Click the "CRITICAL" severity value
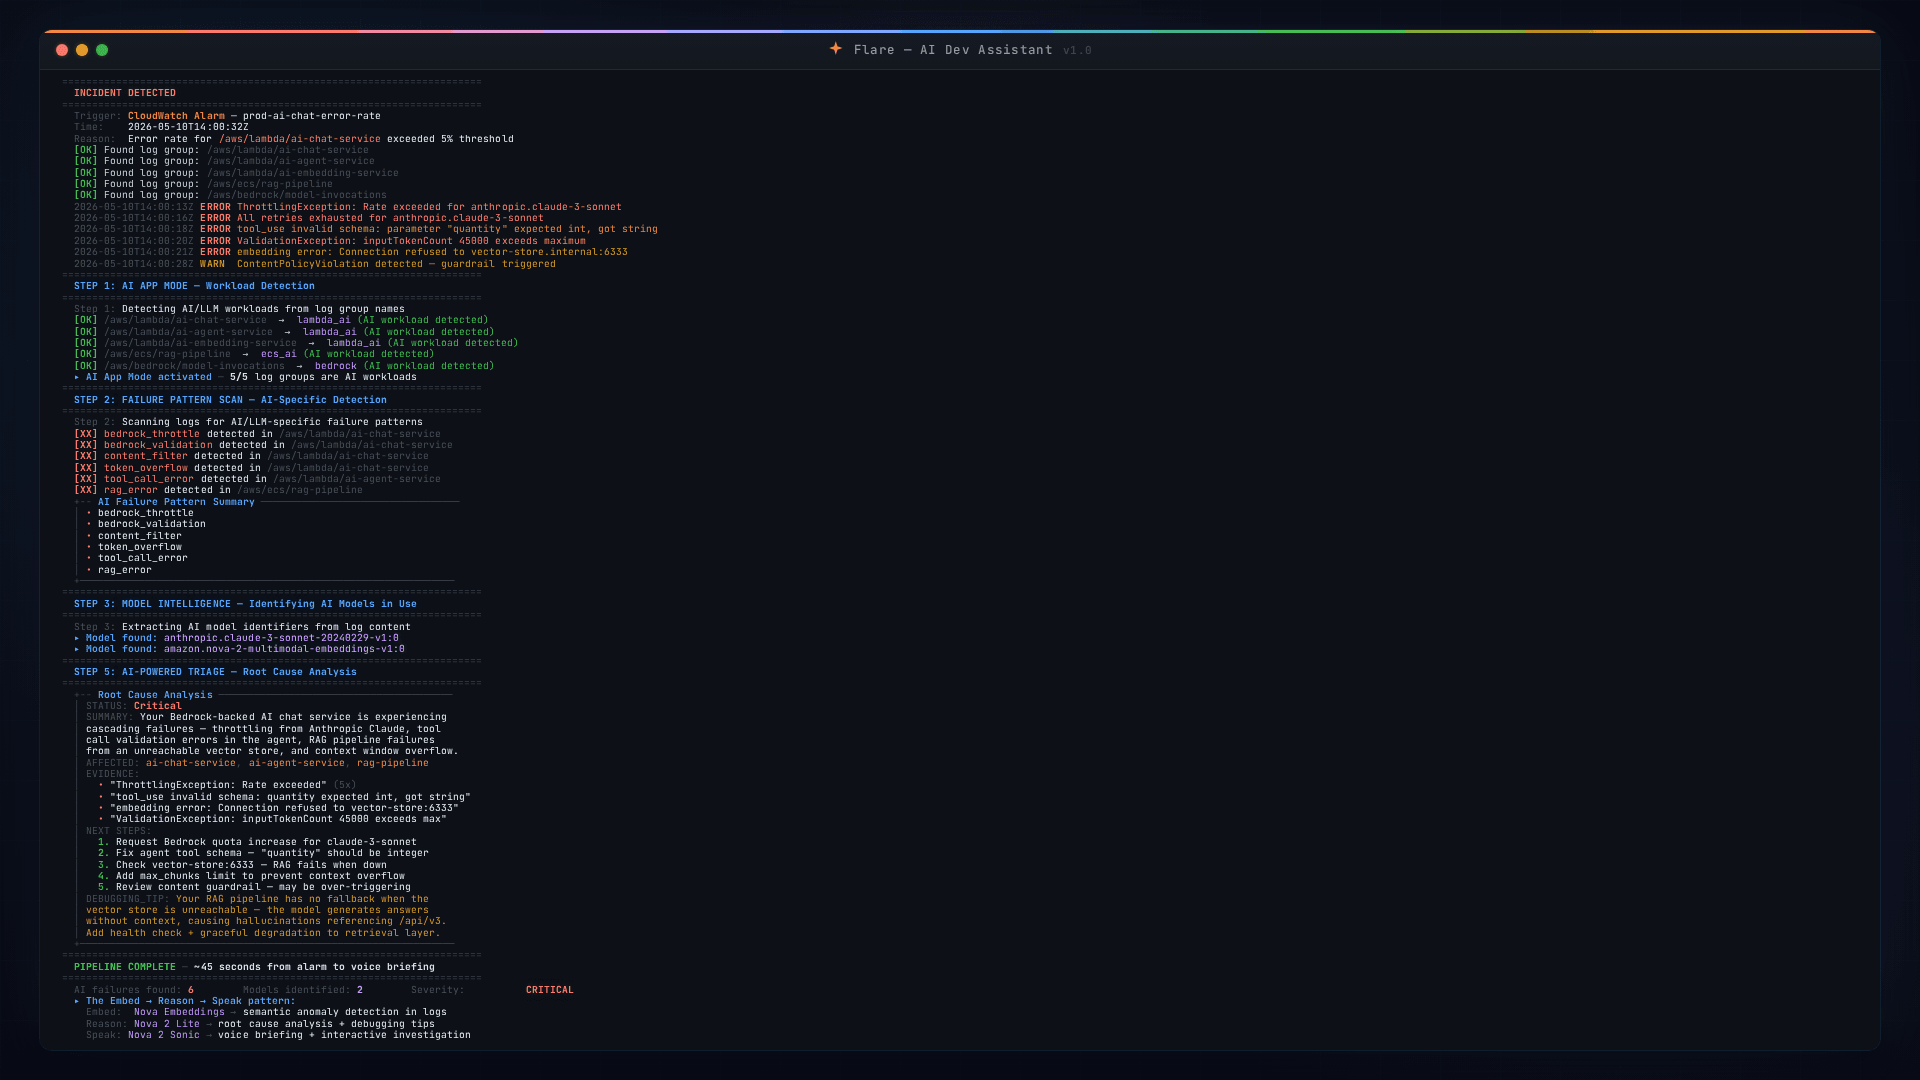This screenshot has height=1080, width=1920. (550, 990)
